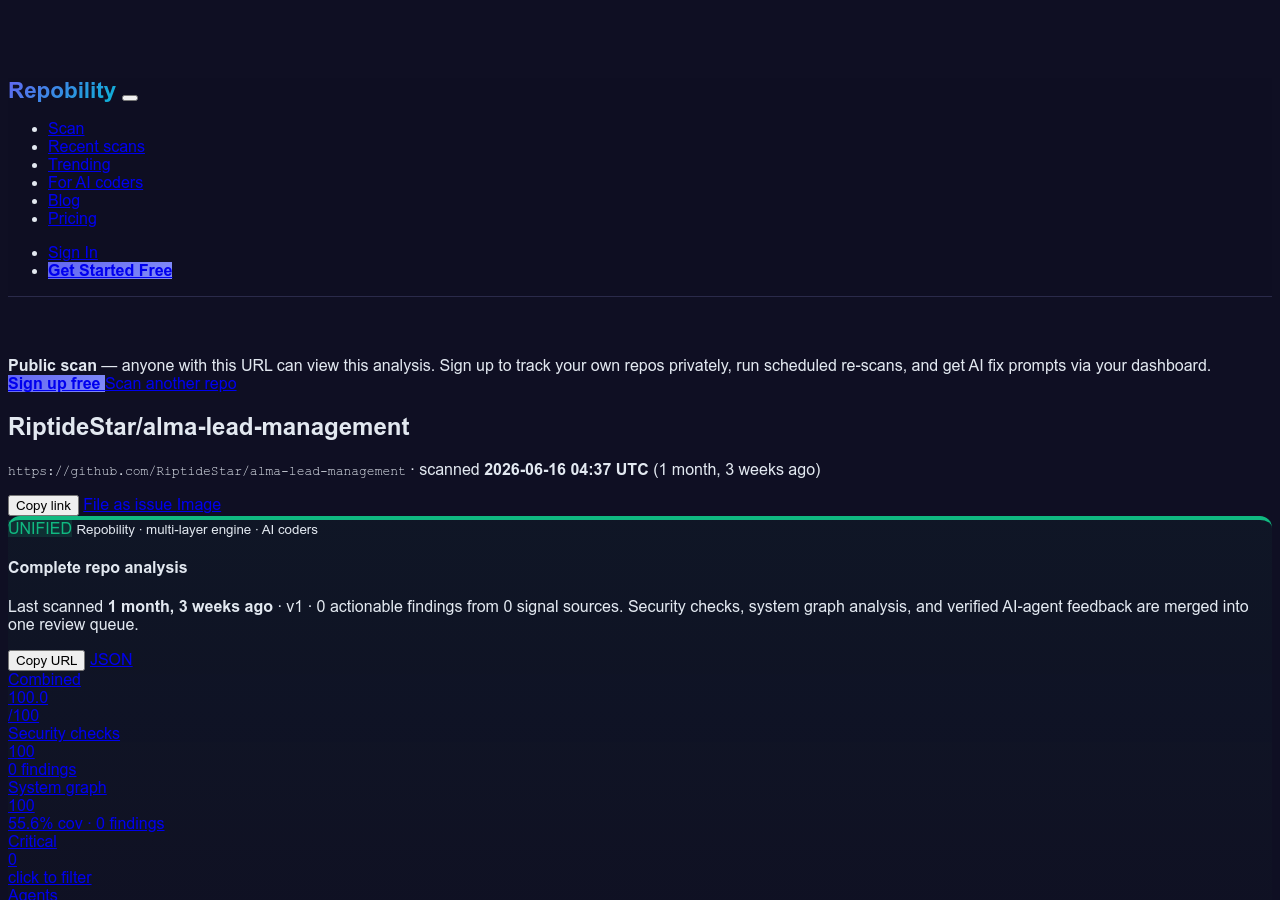Select the Combined score card

click(44, 697)
